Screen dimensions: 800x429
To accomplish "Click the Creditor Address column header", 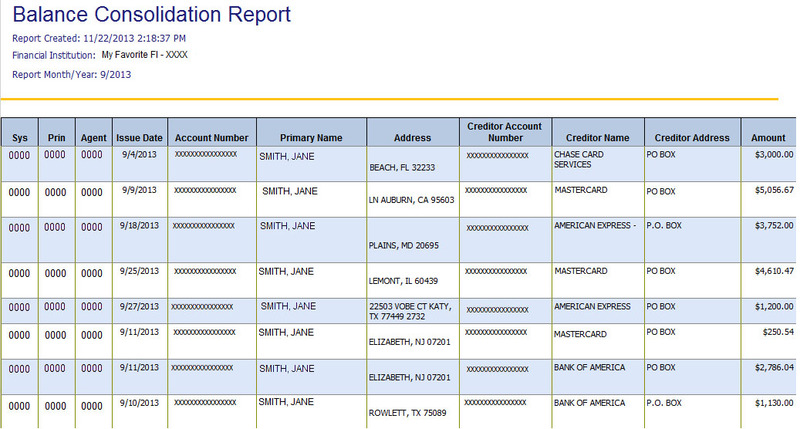I will (x=691, y=138).
